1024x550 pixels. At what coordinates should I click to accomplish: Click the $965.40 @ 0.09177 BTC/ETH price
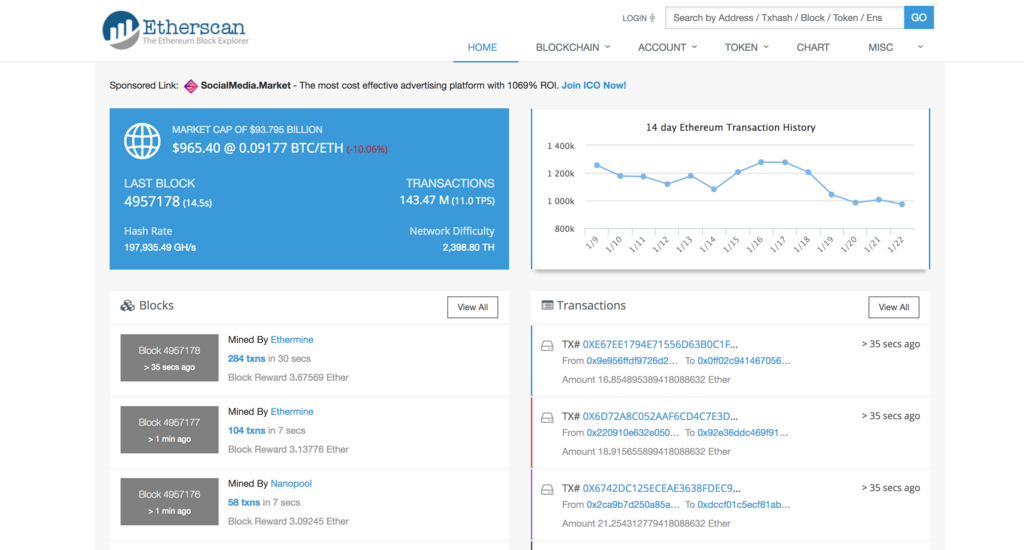pos(257,148)
